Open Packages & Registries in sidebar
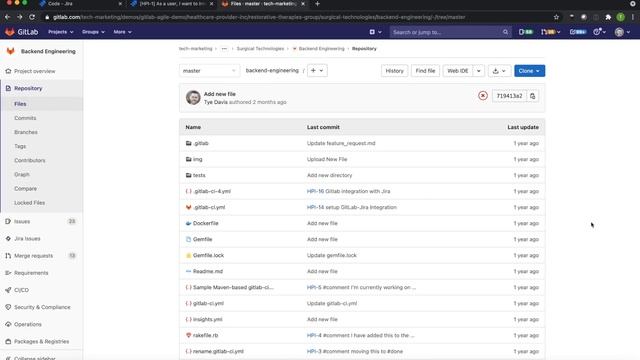Image resolution: width=640 pixels, height=360 pixels. [41, 341]
